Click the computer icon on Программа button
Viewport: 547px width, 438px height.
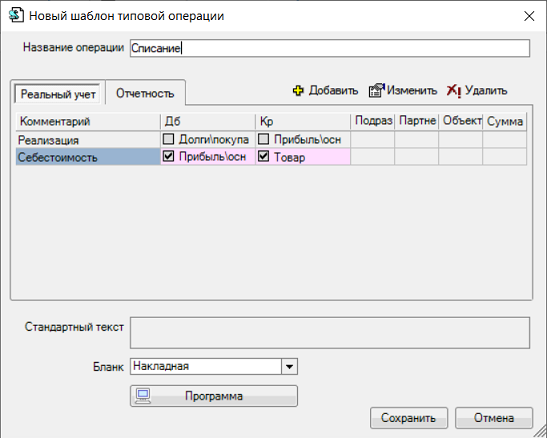pyautogui.click(x=143, y=396)
